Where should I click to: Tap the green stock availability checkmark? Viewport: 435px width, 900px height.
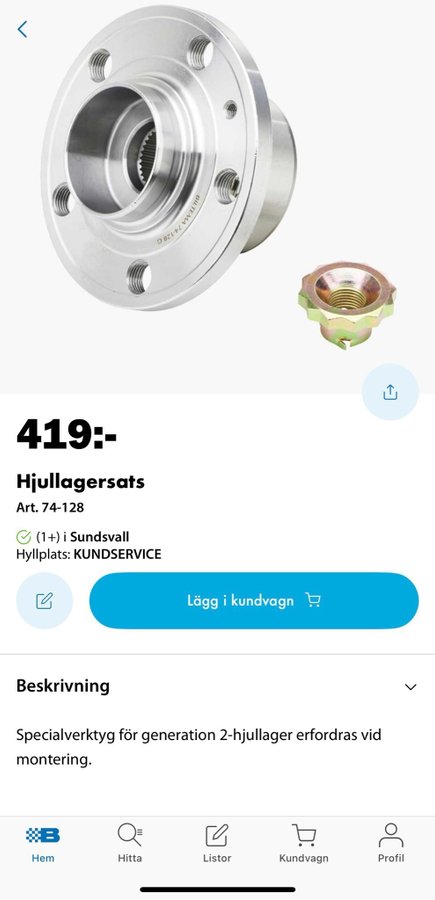point(24,537)
